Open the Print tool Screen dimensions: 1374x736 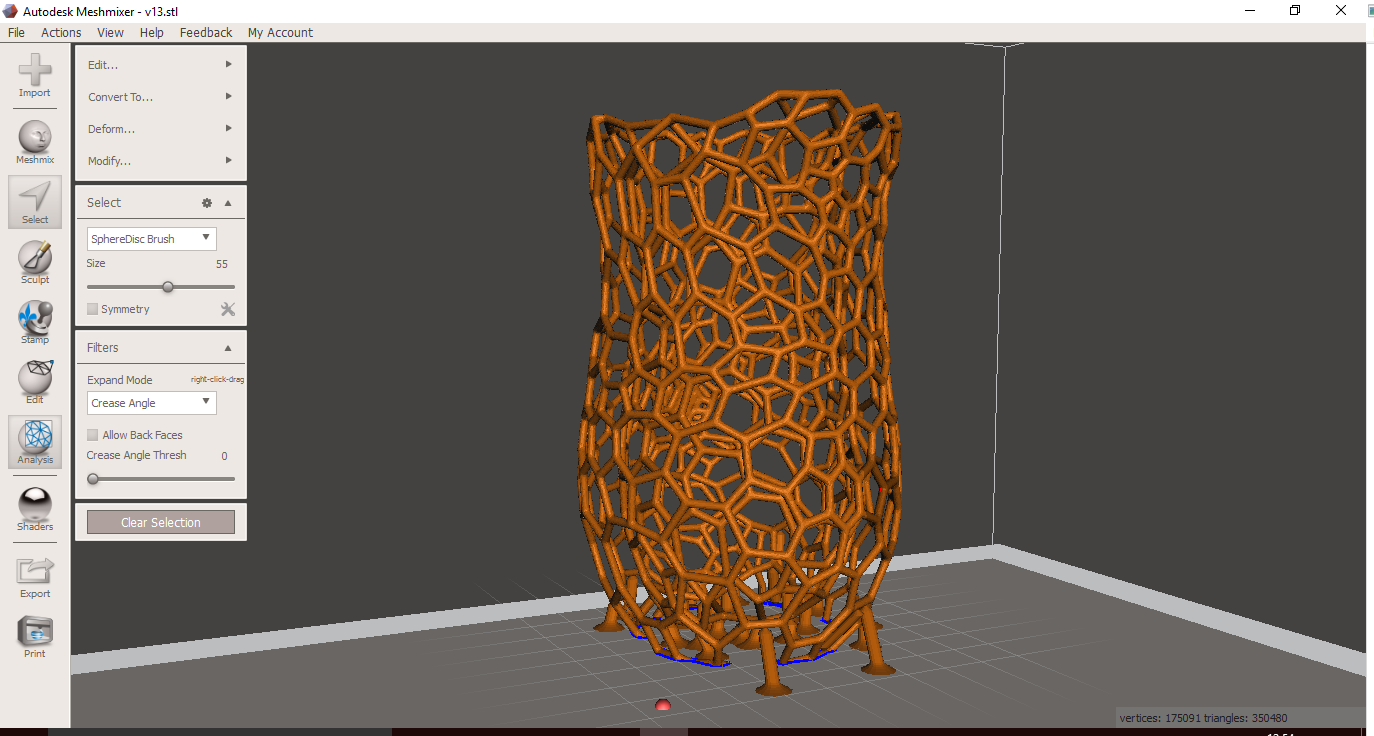tap(35, 636)
